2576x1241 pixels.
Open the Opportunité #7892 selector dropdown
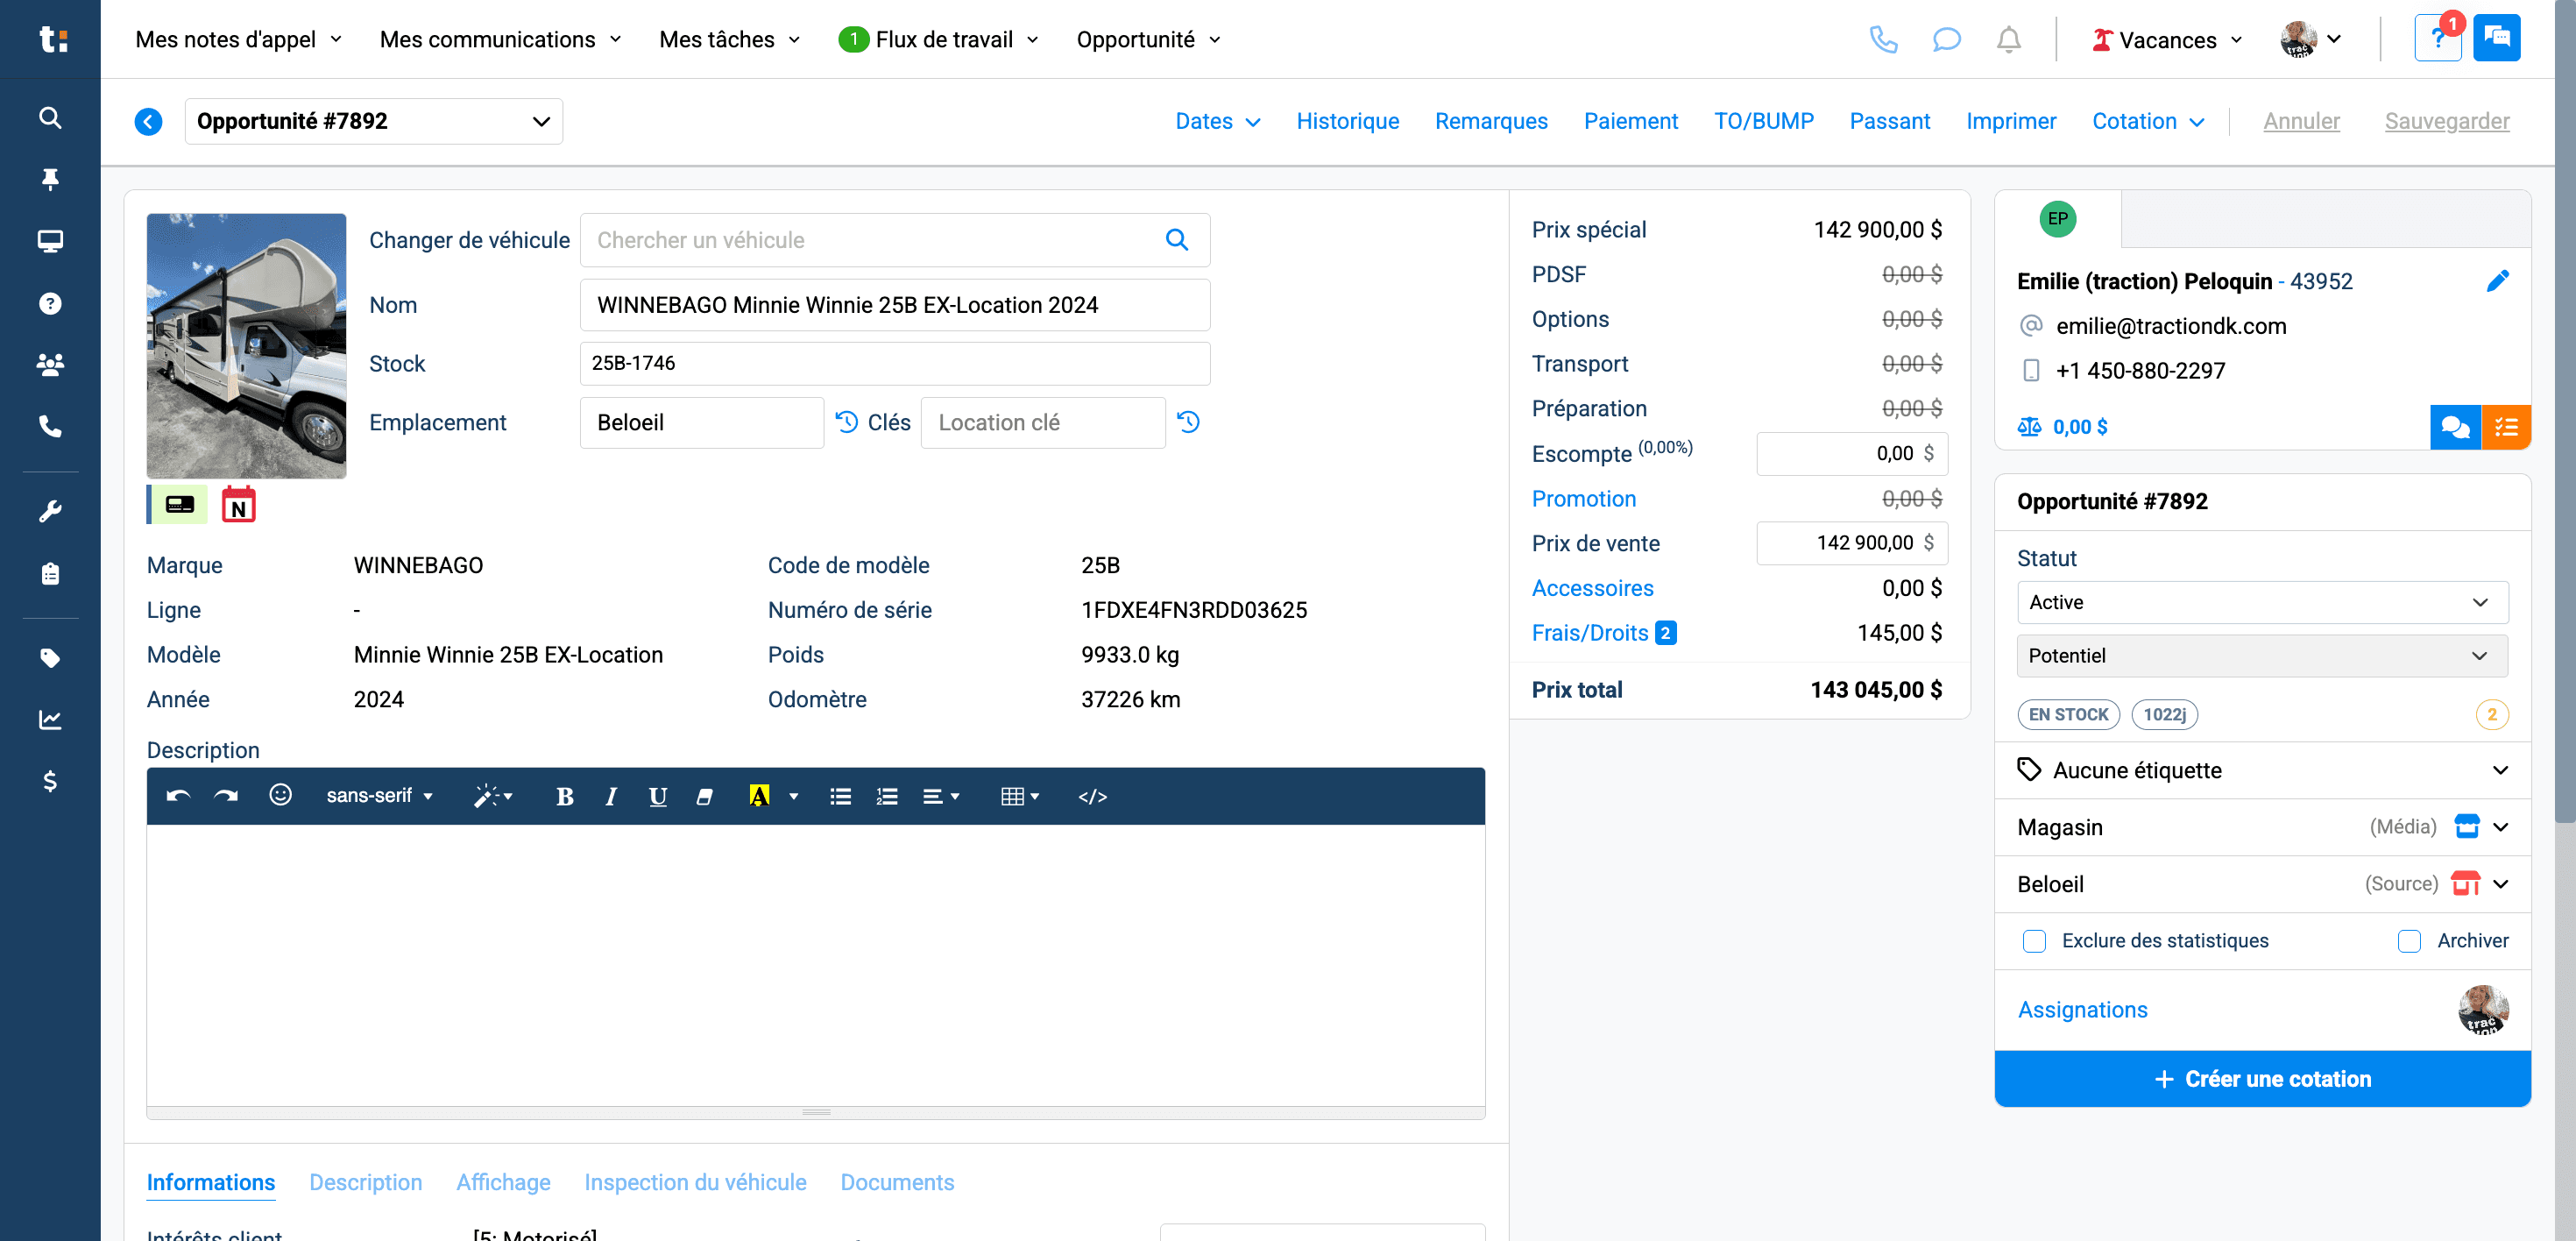pyautogui.click(x=373, y=122)
